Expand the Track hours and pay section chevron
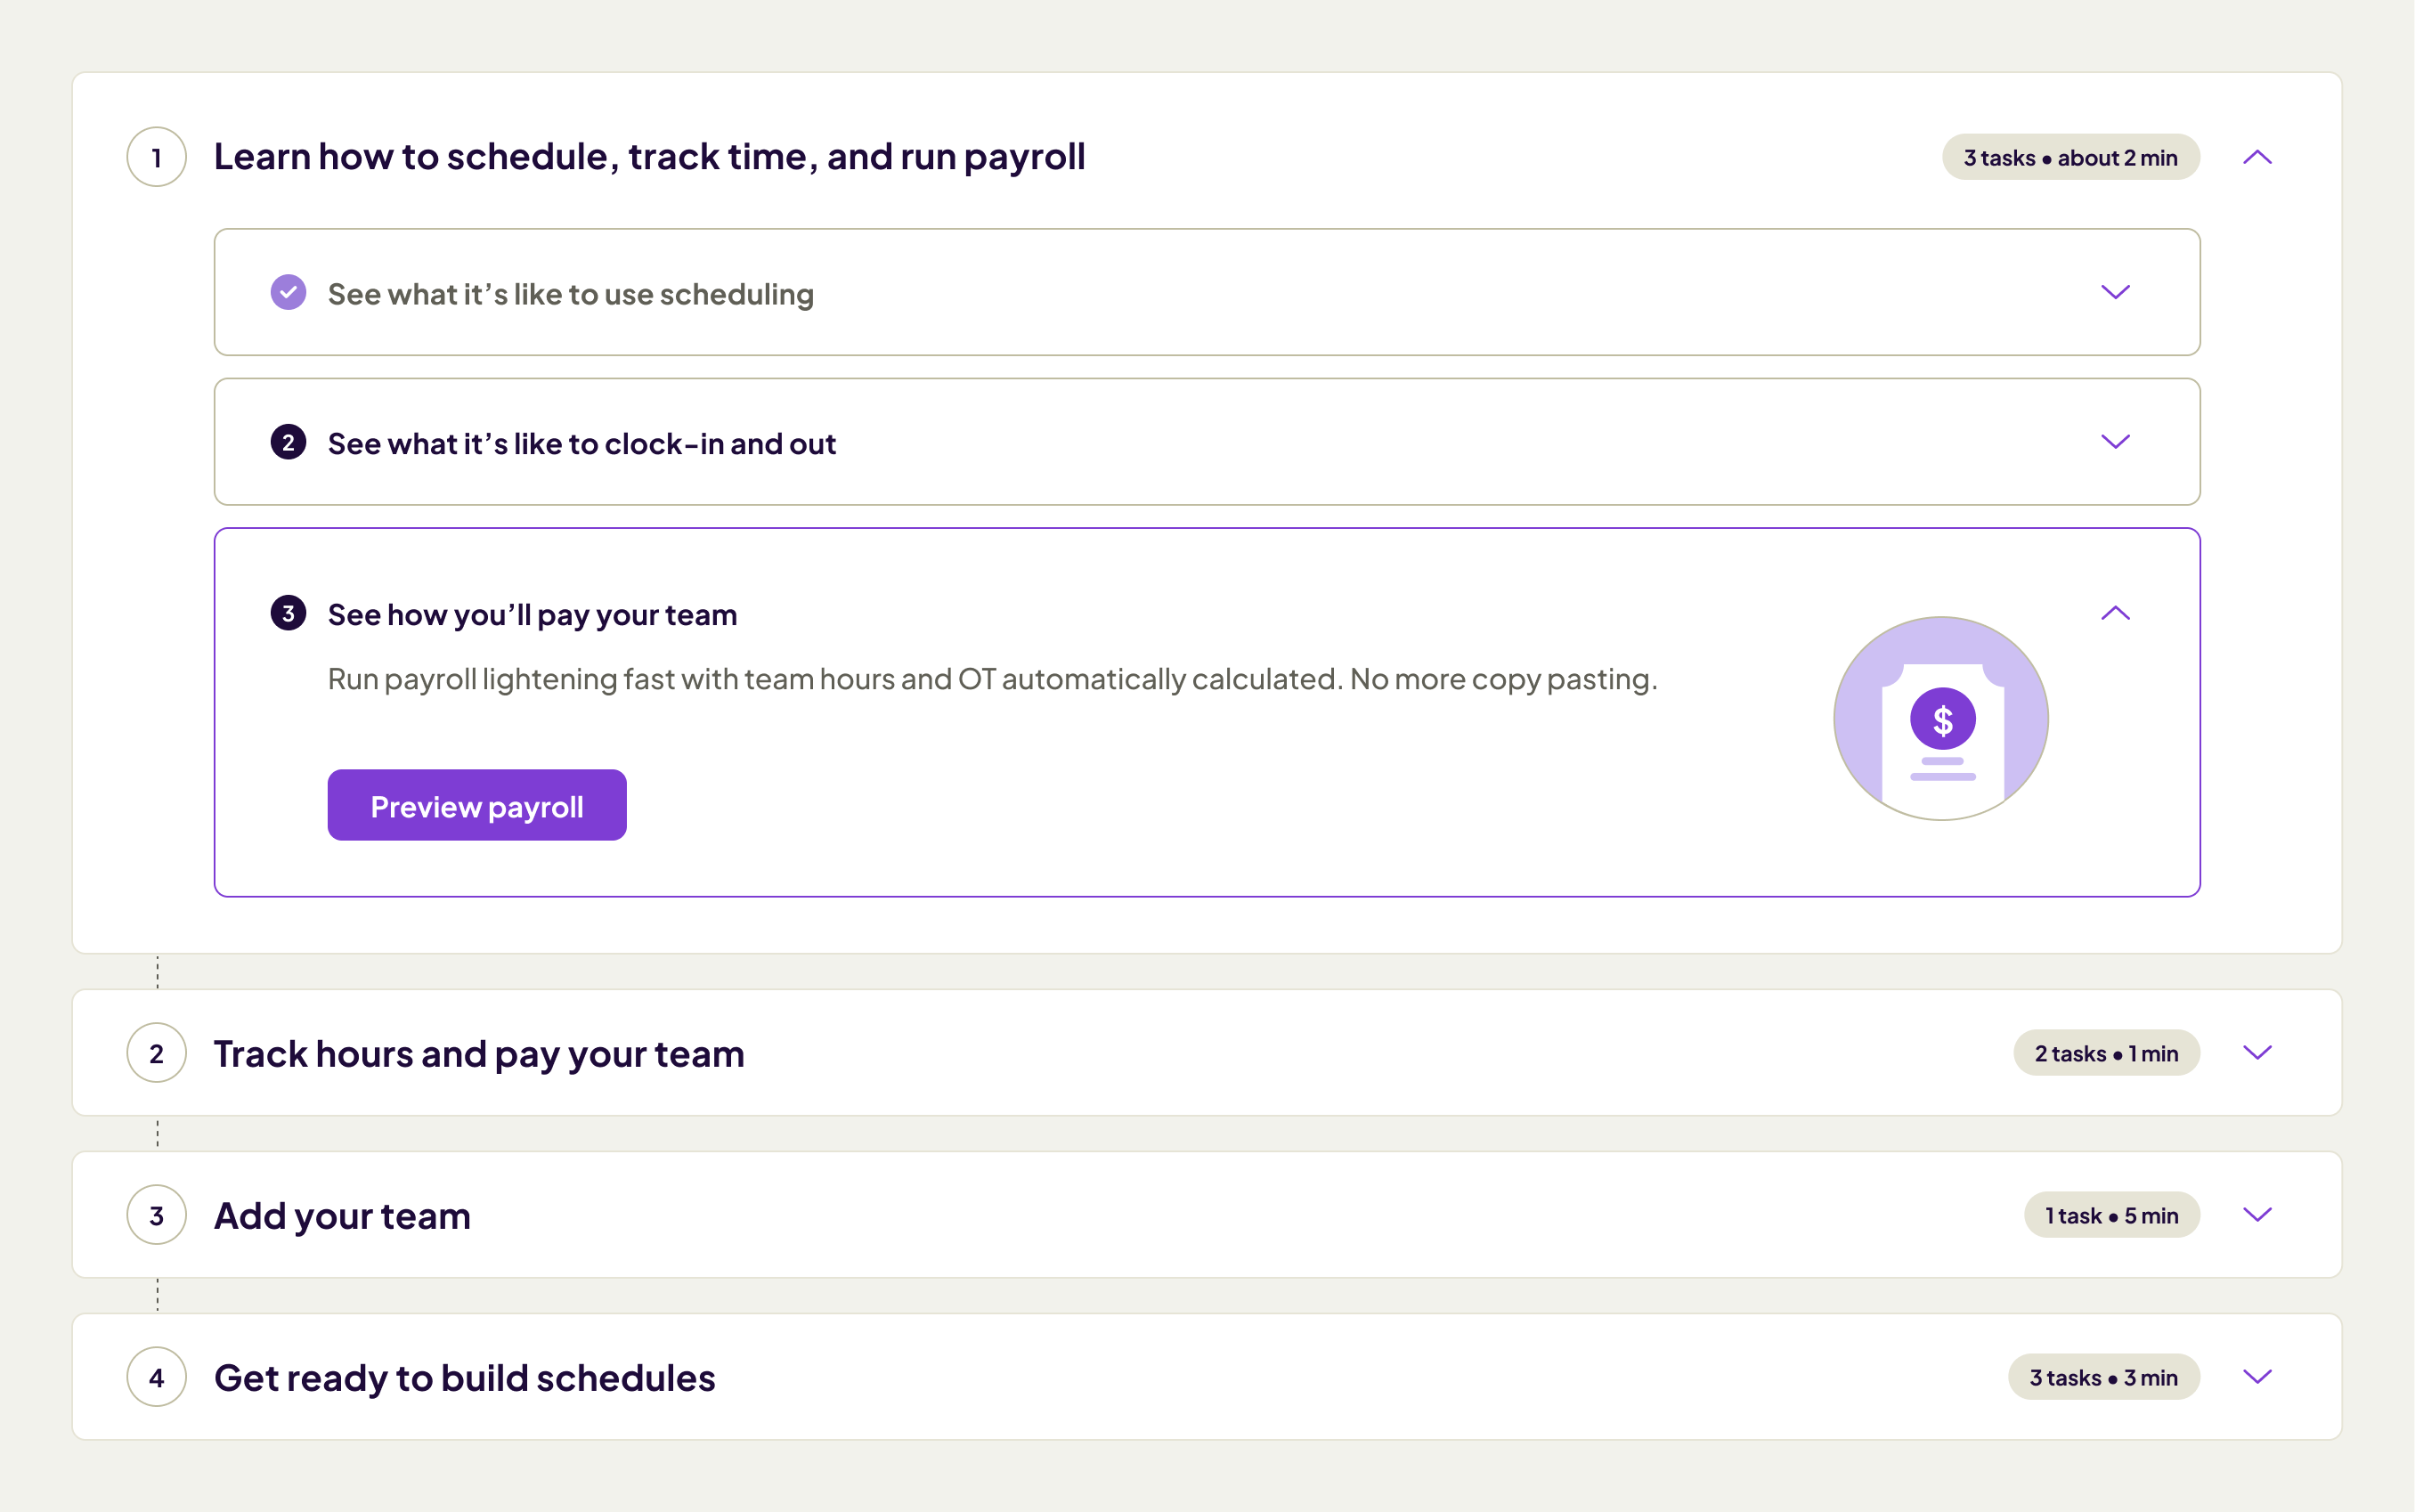 click(x=2257, y=1052)
